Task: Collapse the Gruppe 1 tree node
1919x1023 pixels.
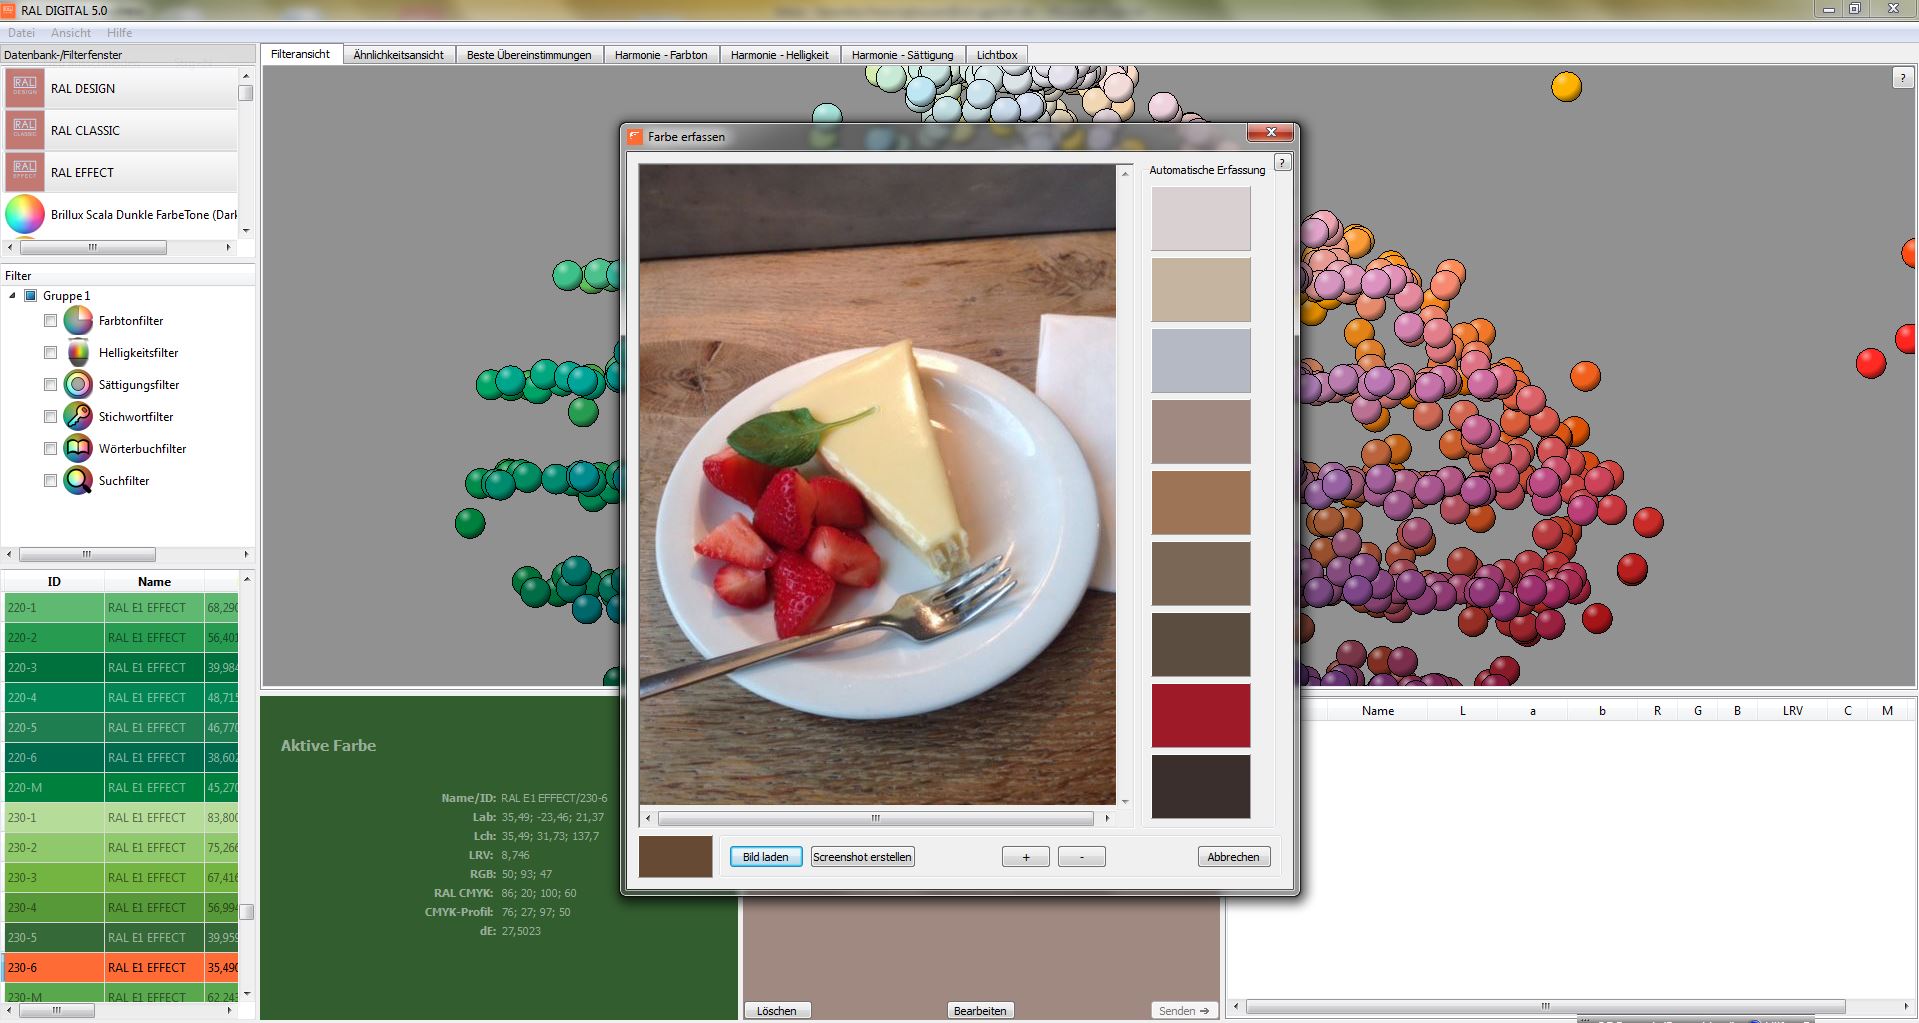Action: (12, 296)
